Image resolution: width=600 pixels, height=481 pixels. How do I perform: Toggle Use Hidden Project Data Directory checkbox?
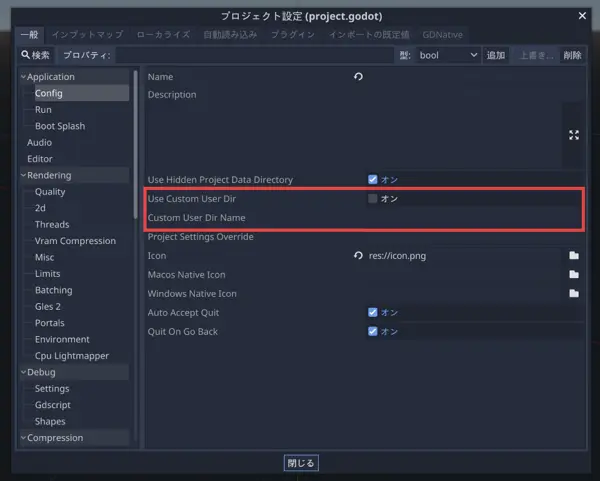tap(372, 179)
